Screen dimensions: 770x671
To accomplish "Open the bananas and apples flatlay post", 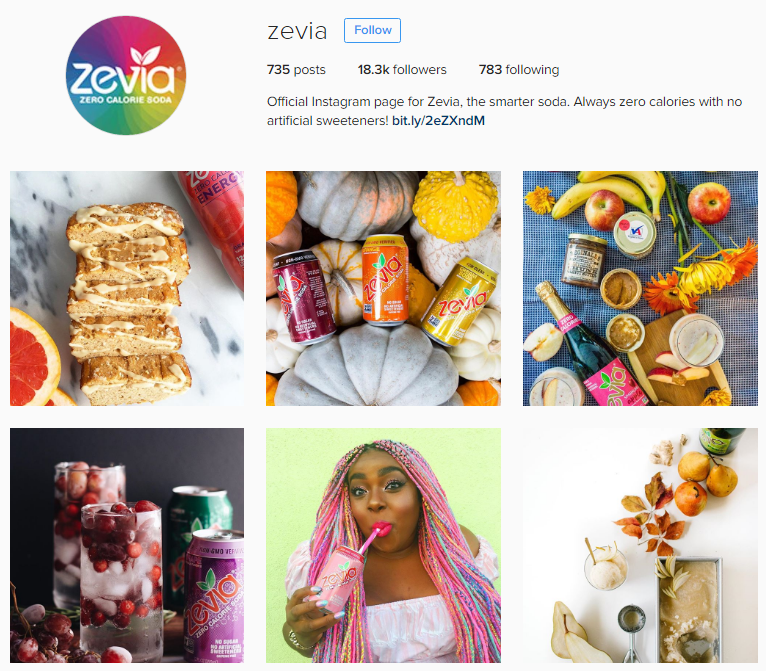I will [640, 288].
